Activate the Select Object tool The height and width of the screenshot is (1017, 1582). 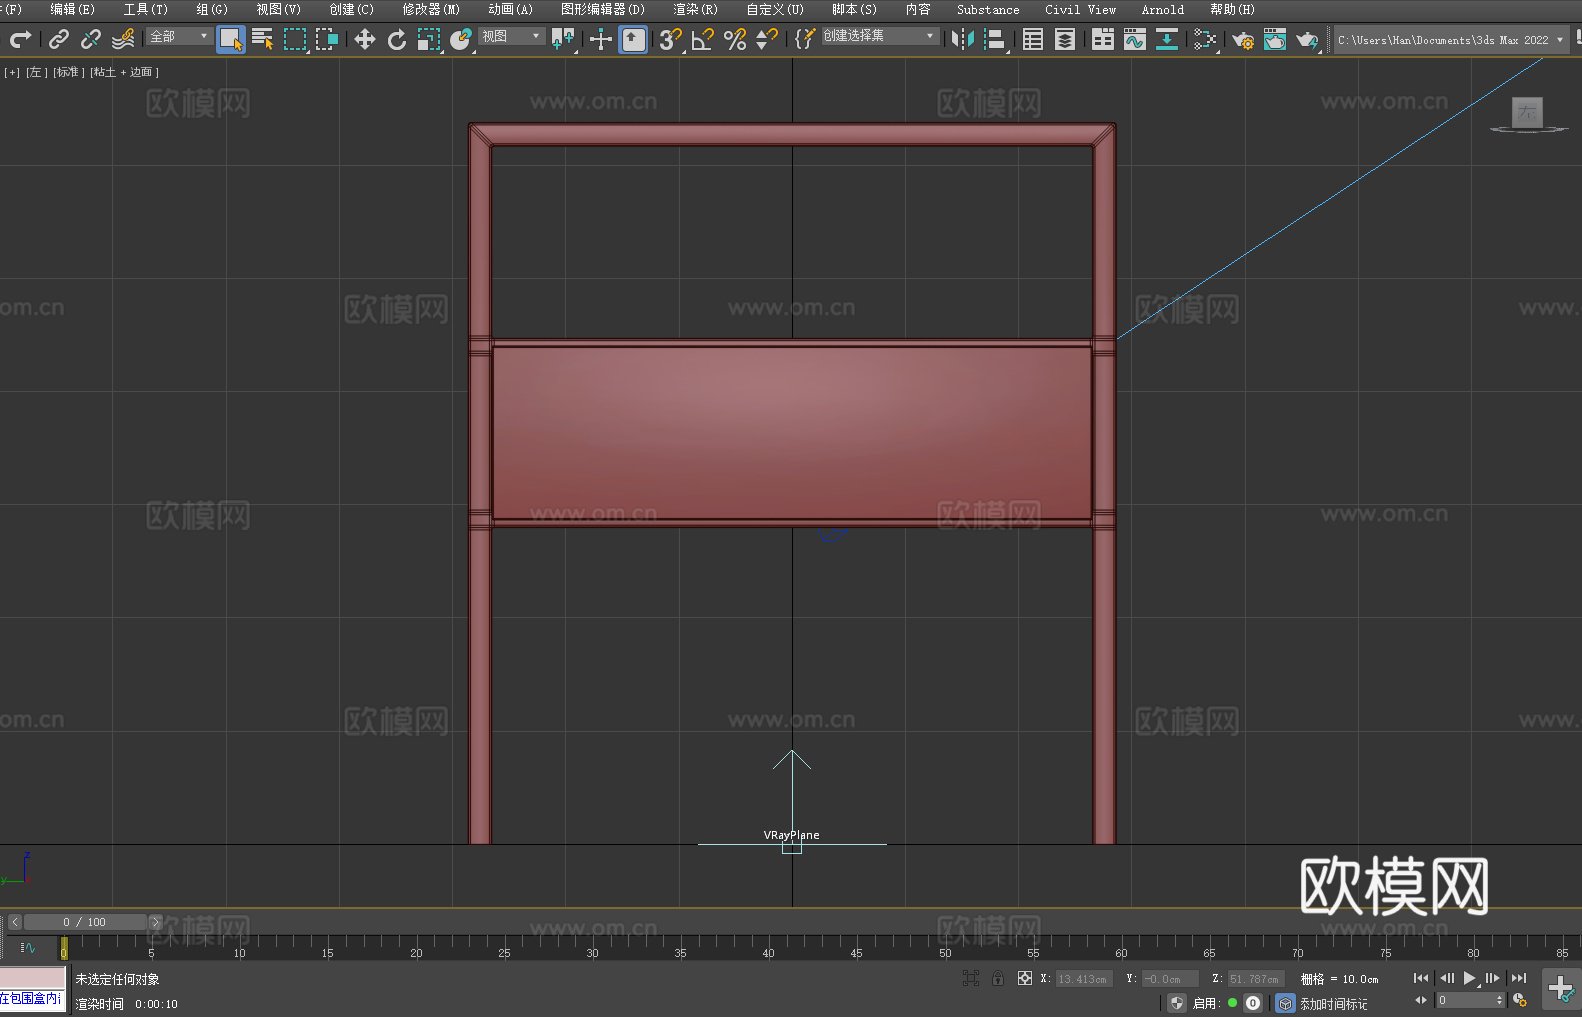point(231,40)
